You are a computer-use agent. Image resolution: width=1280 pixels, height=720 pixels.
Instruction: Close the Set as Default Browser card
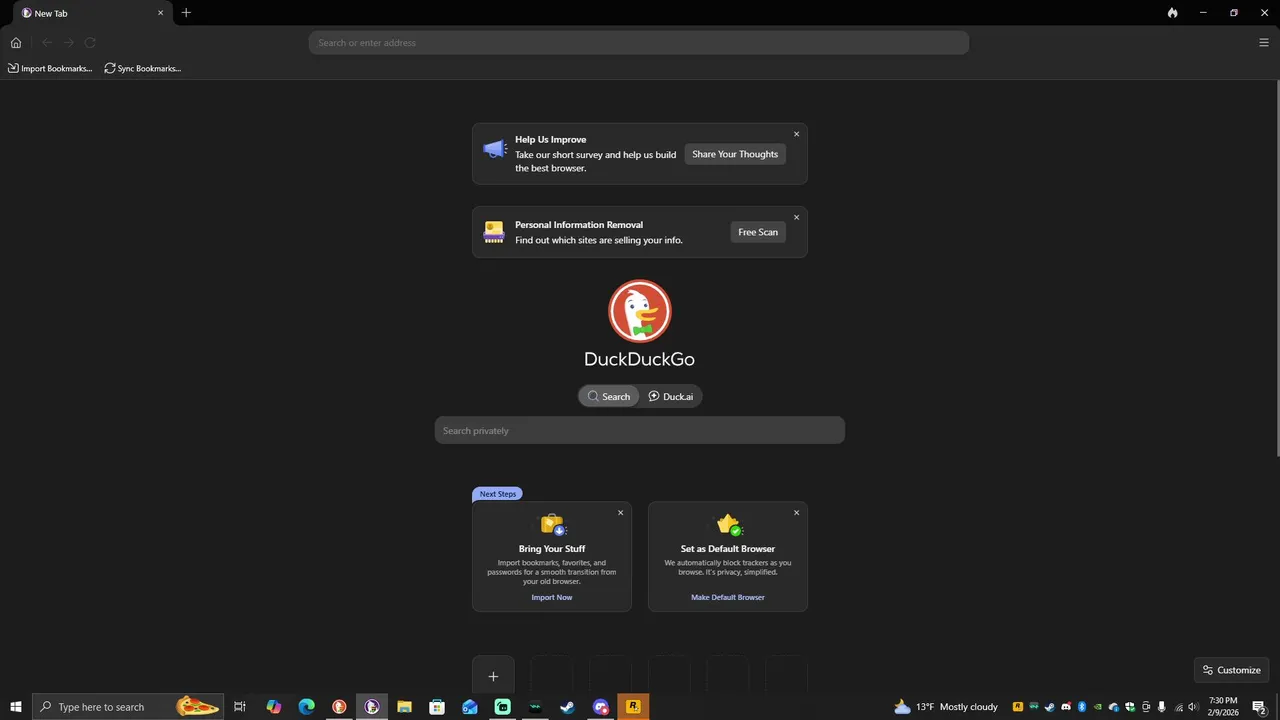[x=797, y=513]
